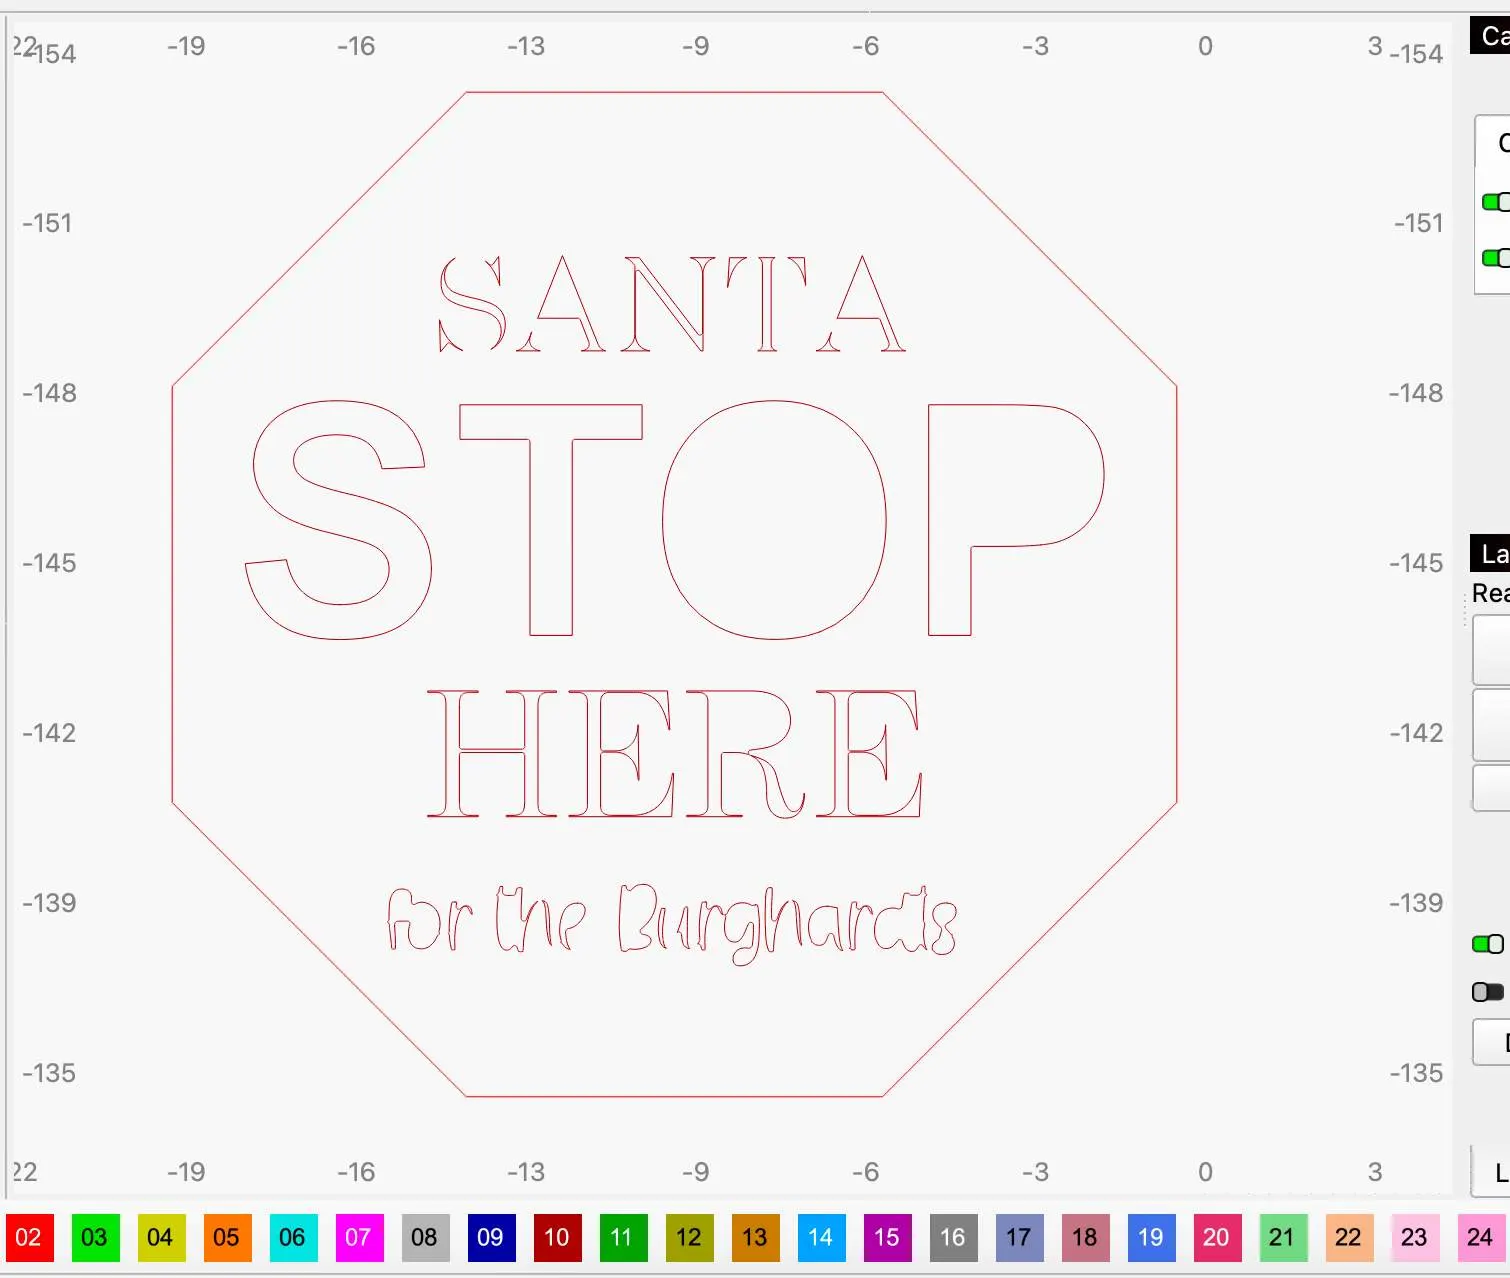The height and width of the screenshot is (1278, 1510).
Task: Toggle the lower green switch in Cuts panel
Action: click(x=1495, y=258)
